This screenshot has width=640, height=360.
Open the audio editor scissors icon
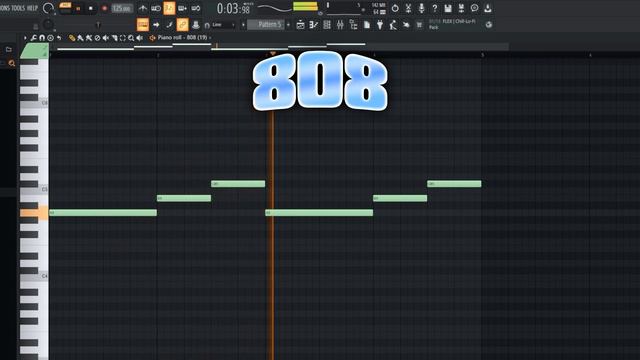(408, 8)
